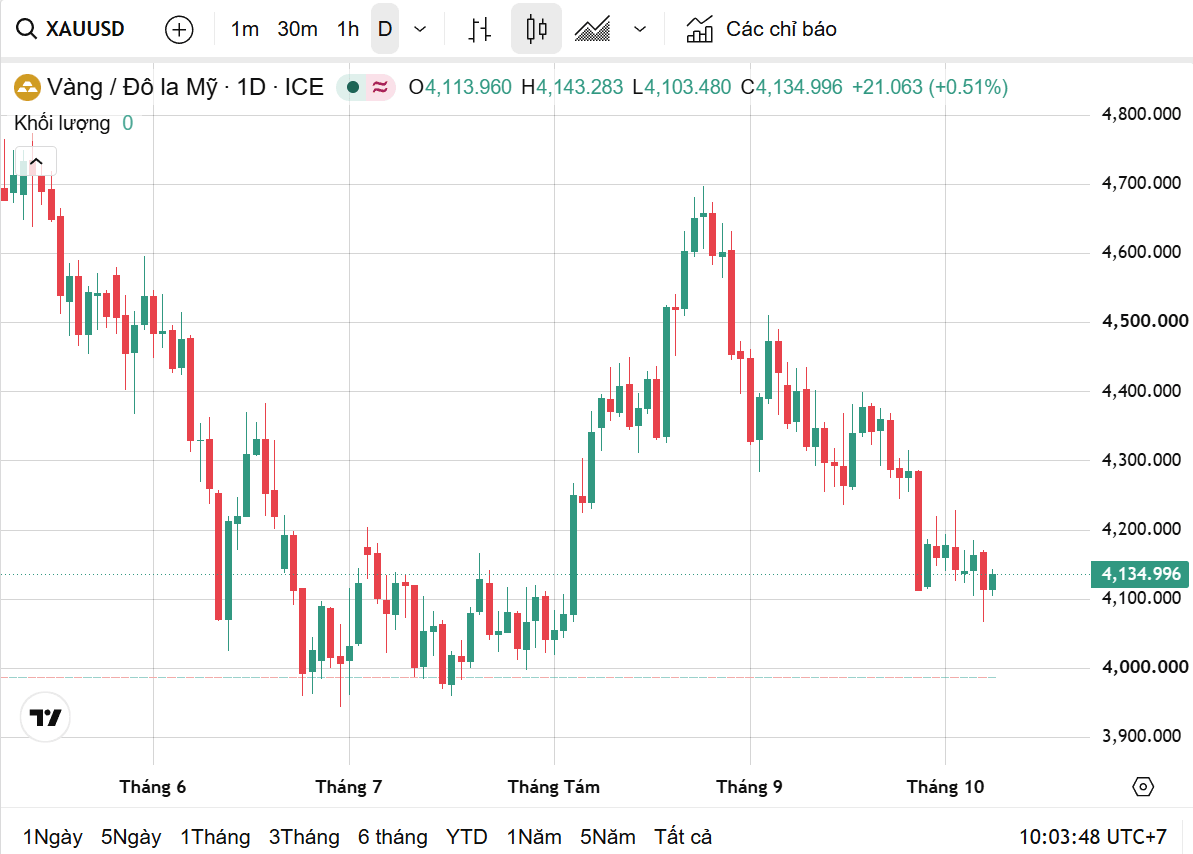This screenshot has width=1193, height=854.
Task: Click the Vàng / Đô la Mỹ title
Action: point(132,88)
